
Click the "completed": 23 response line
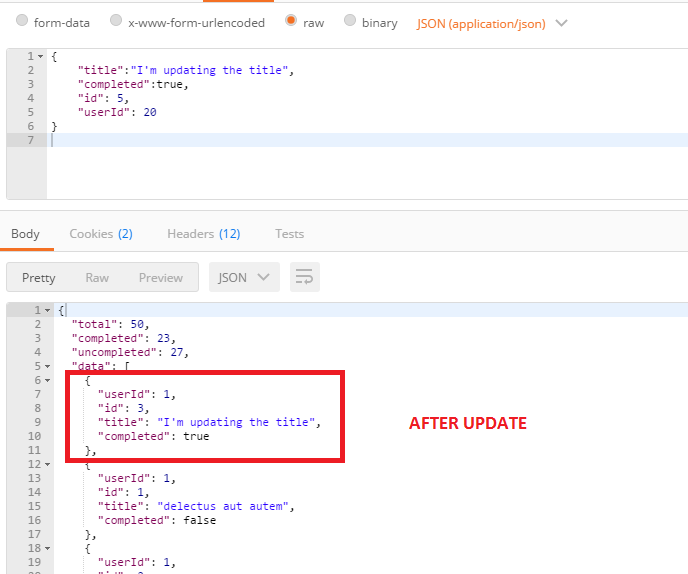tap(124, 338)
